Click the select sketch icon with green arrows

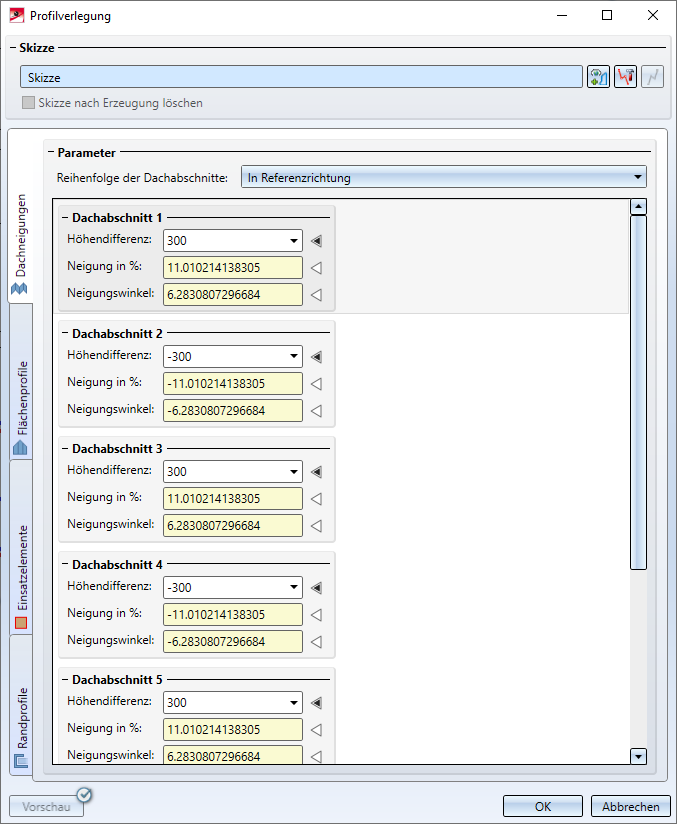click(598, 77)
